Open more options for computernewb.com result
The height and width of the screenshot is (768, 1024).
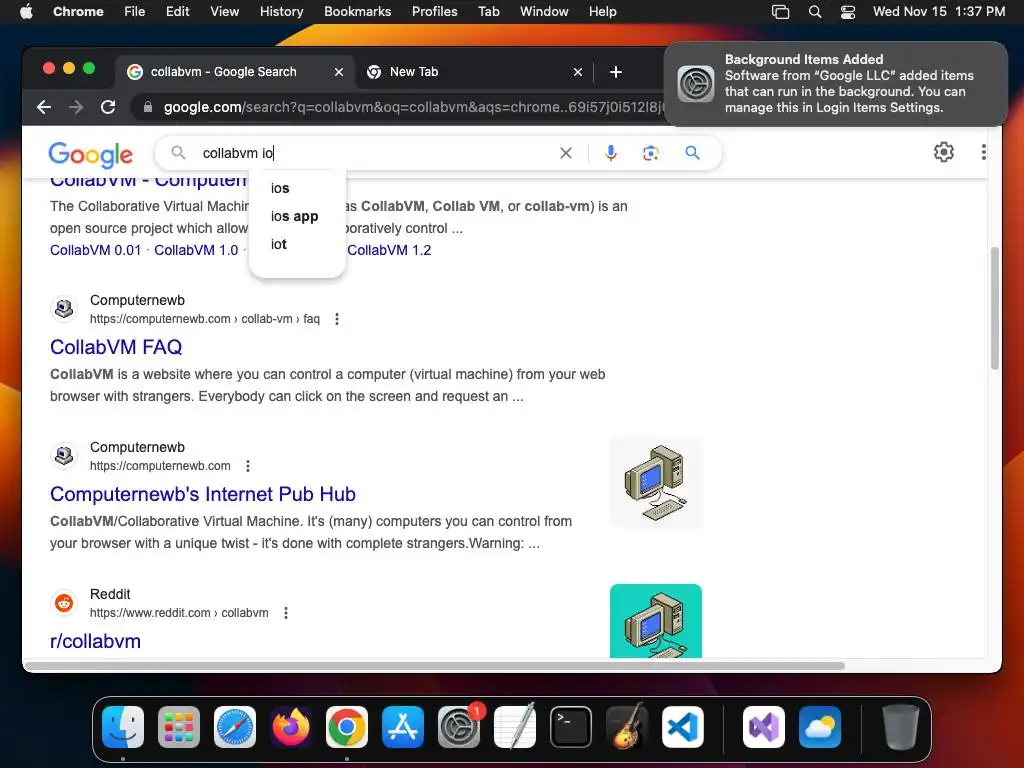pyautogui.click(x=248, y=466)
